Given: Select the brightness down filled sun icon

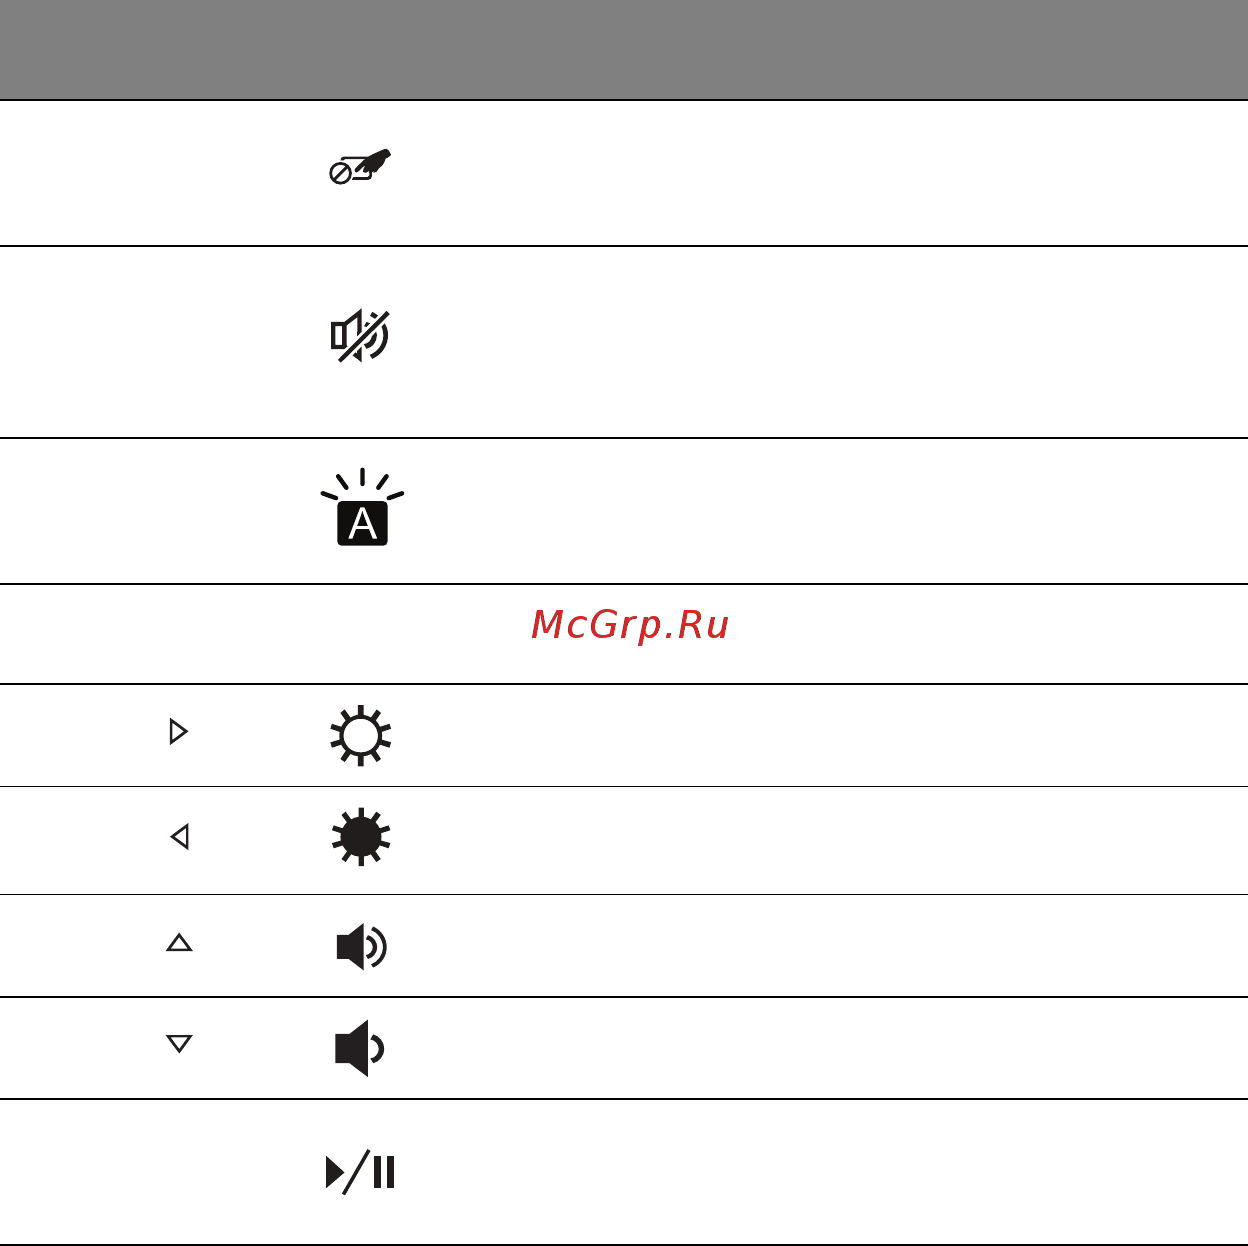Looking at the screenshot, I should [361, 836].
